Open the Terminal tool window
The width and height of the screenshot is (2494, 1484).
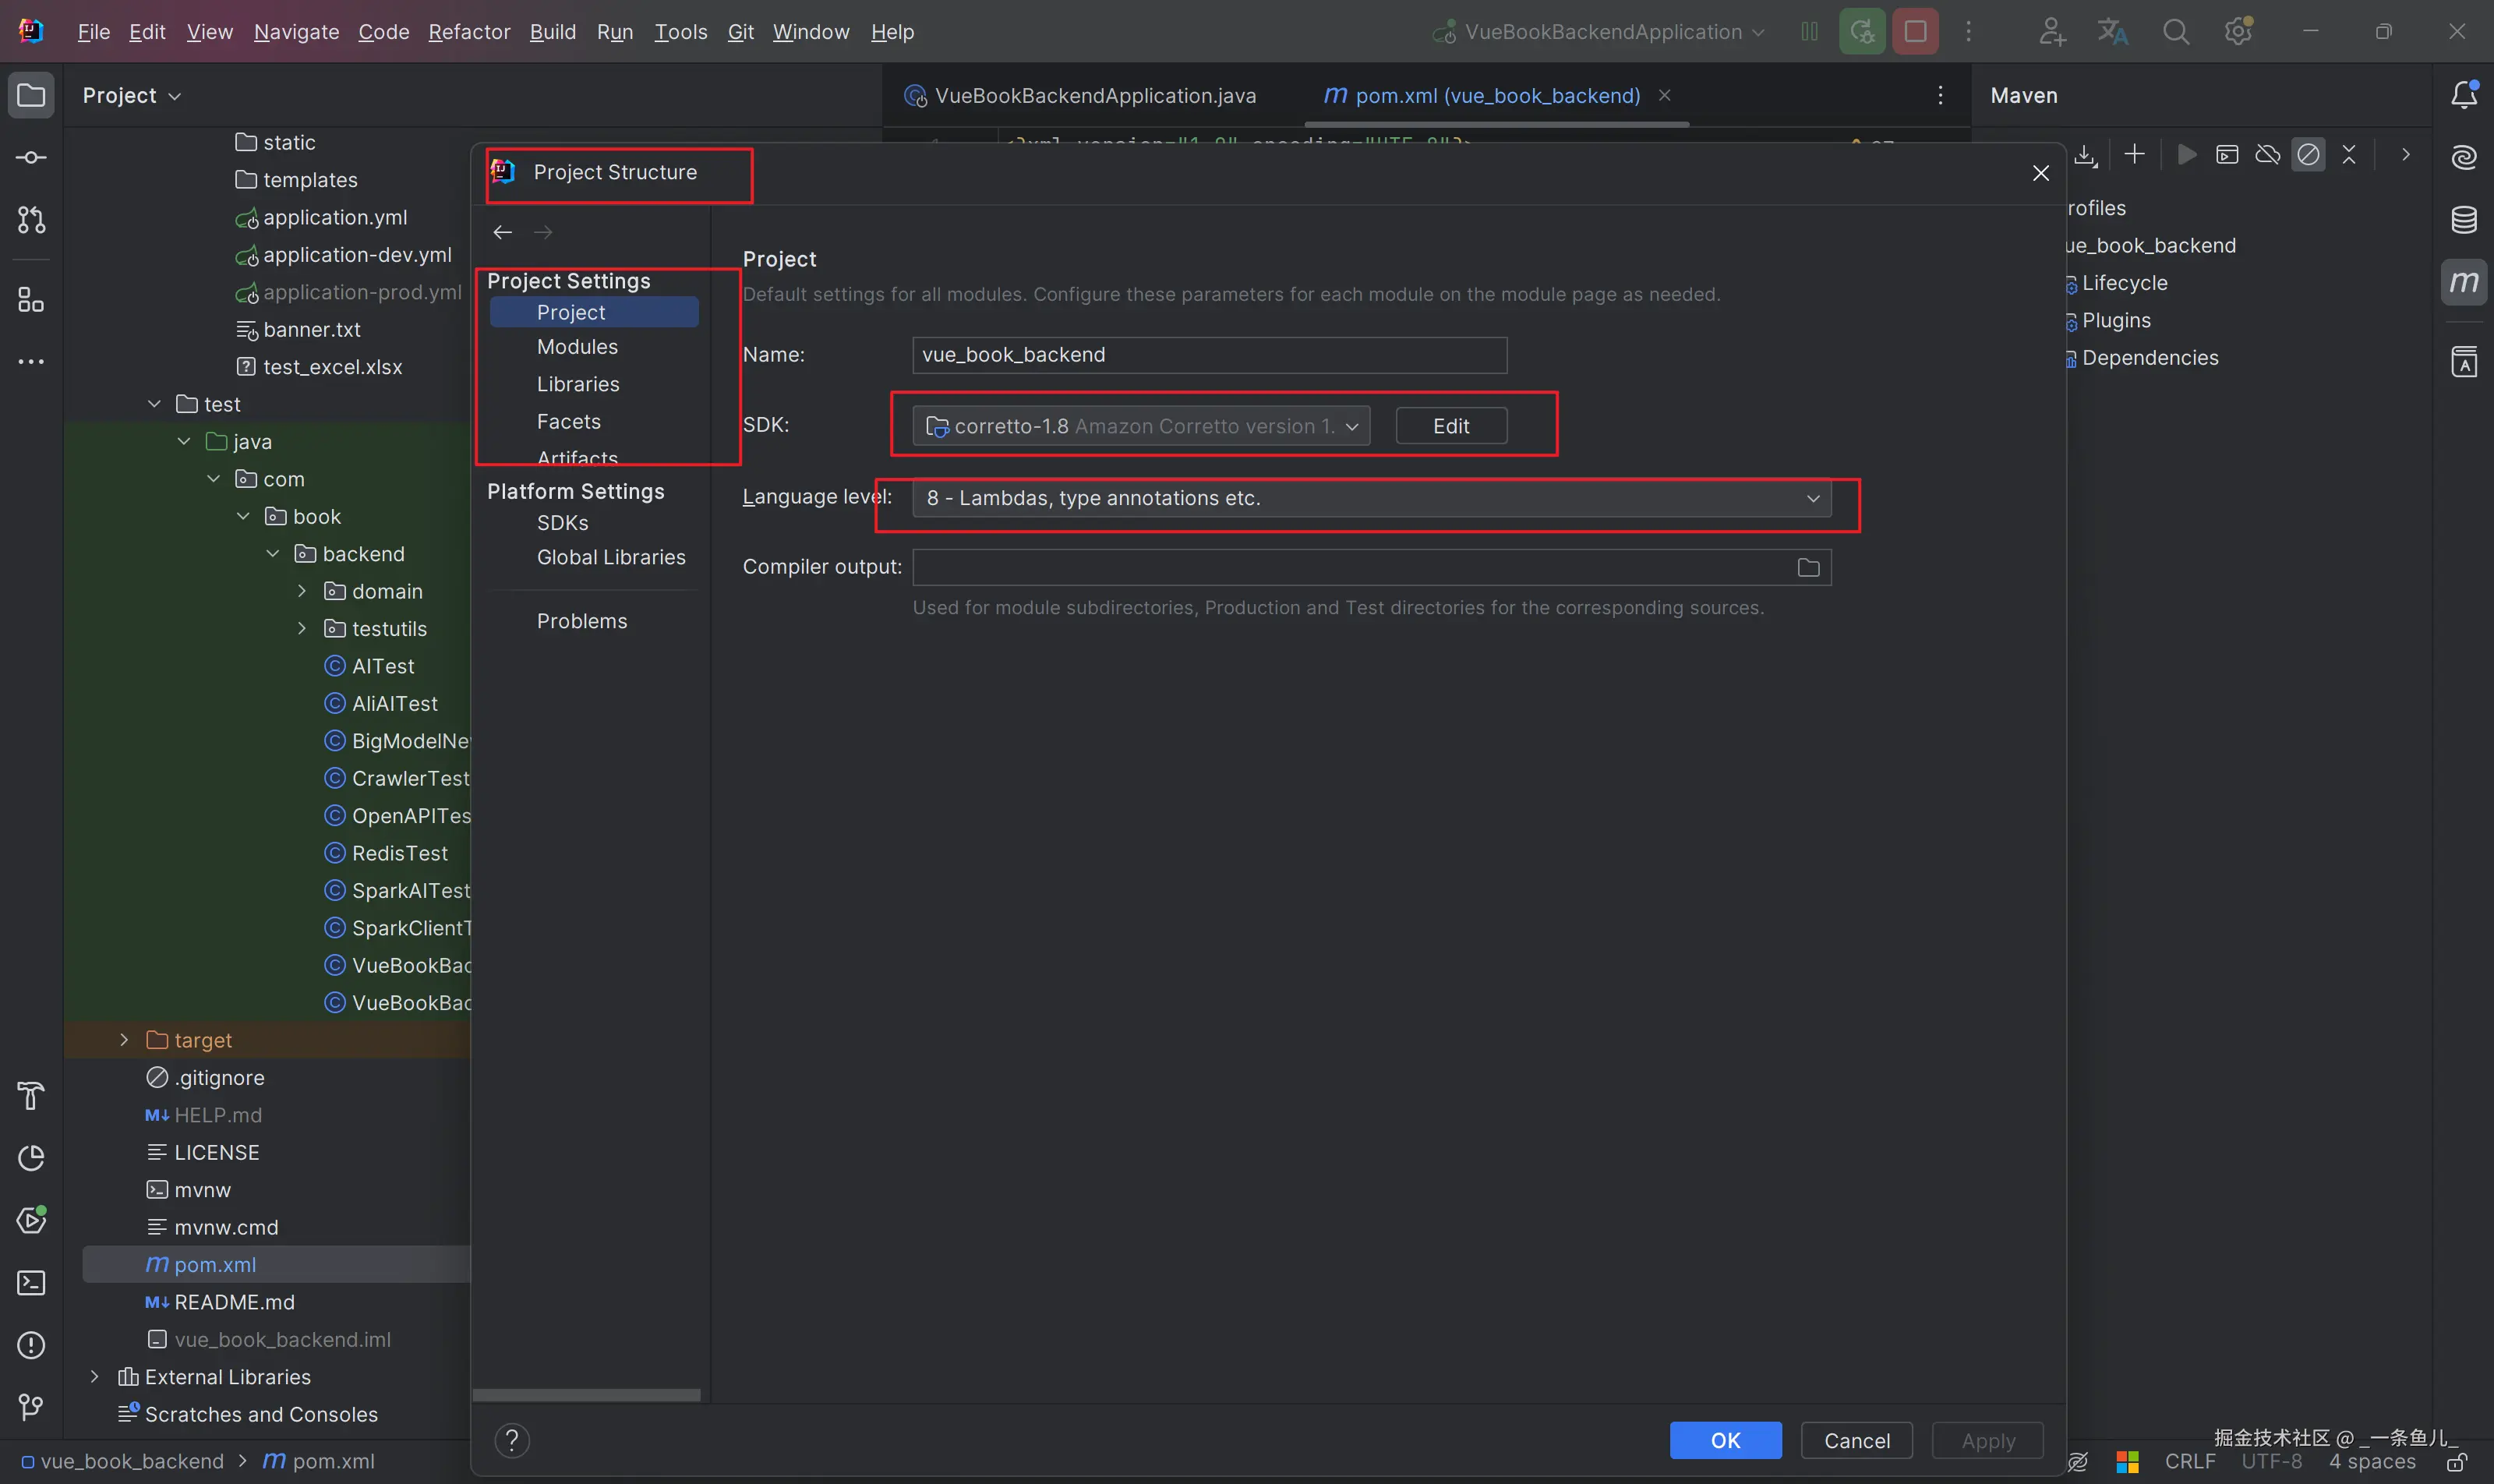click(31, 1283)
